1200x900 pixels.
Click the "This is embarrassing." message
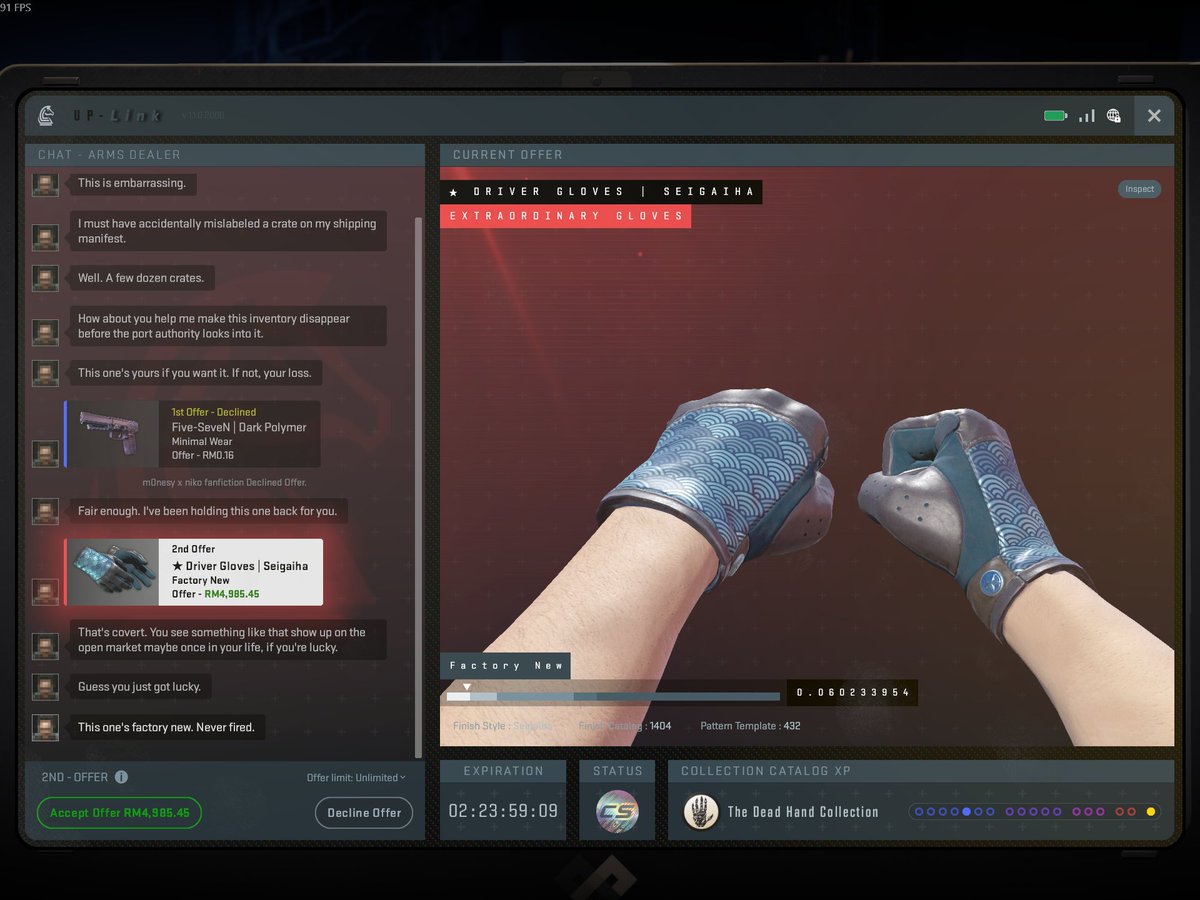click(131, 184)
